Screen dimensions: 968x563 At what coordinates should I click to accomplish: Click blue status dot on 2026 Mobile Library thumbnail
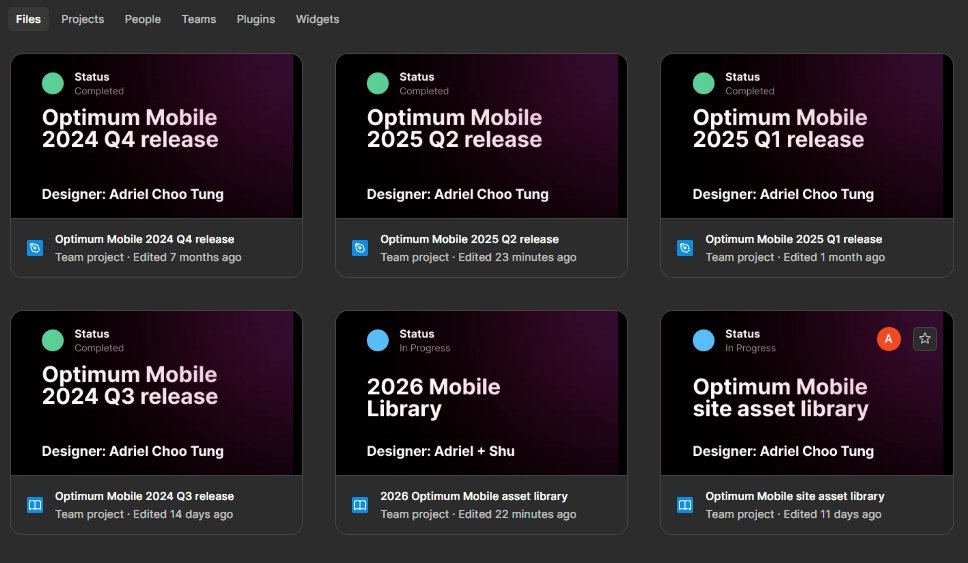tap(378, 340)
